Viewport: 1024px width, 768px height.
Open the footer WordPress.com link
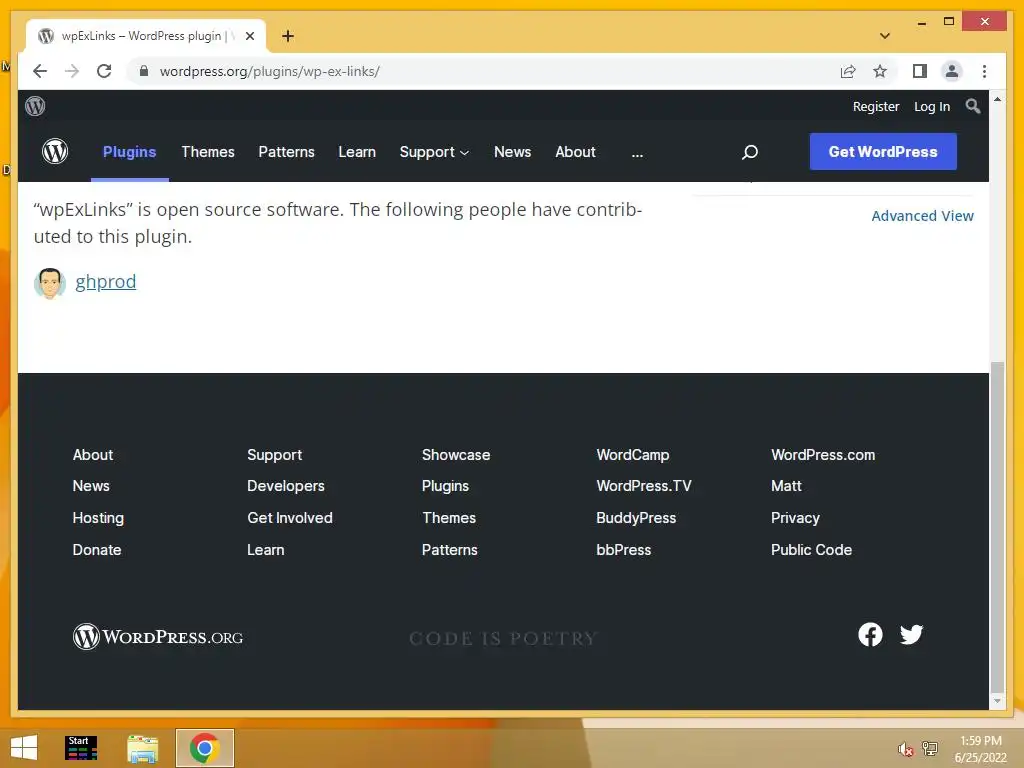pyautogui.click(x=823, y=455)
